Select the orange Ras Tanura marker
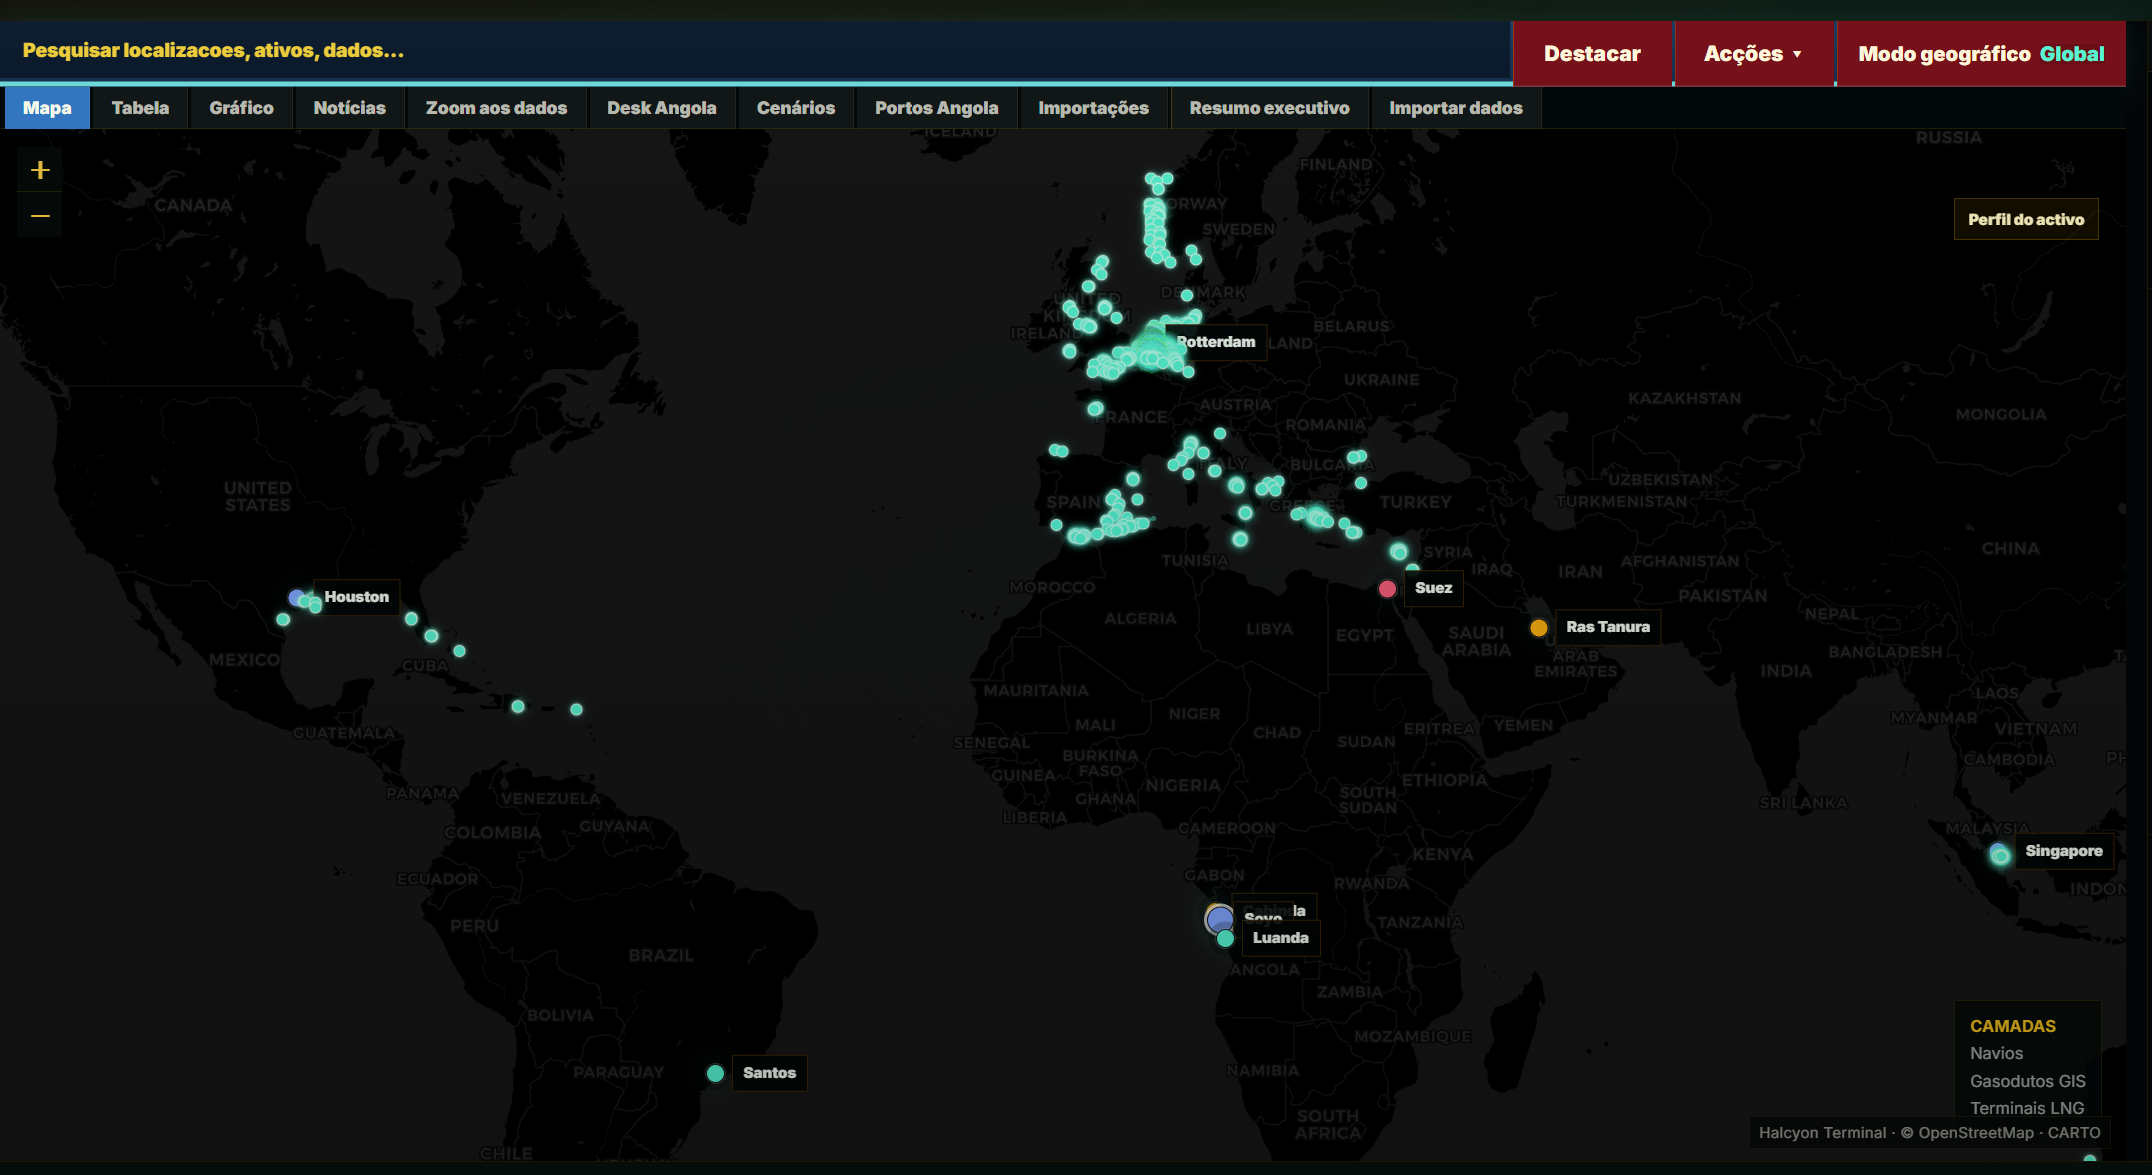The height and width of the screenshot is (1175, 2152). [x=1539, y=628]
